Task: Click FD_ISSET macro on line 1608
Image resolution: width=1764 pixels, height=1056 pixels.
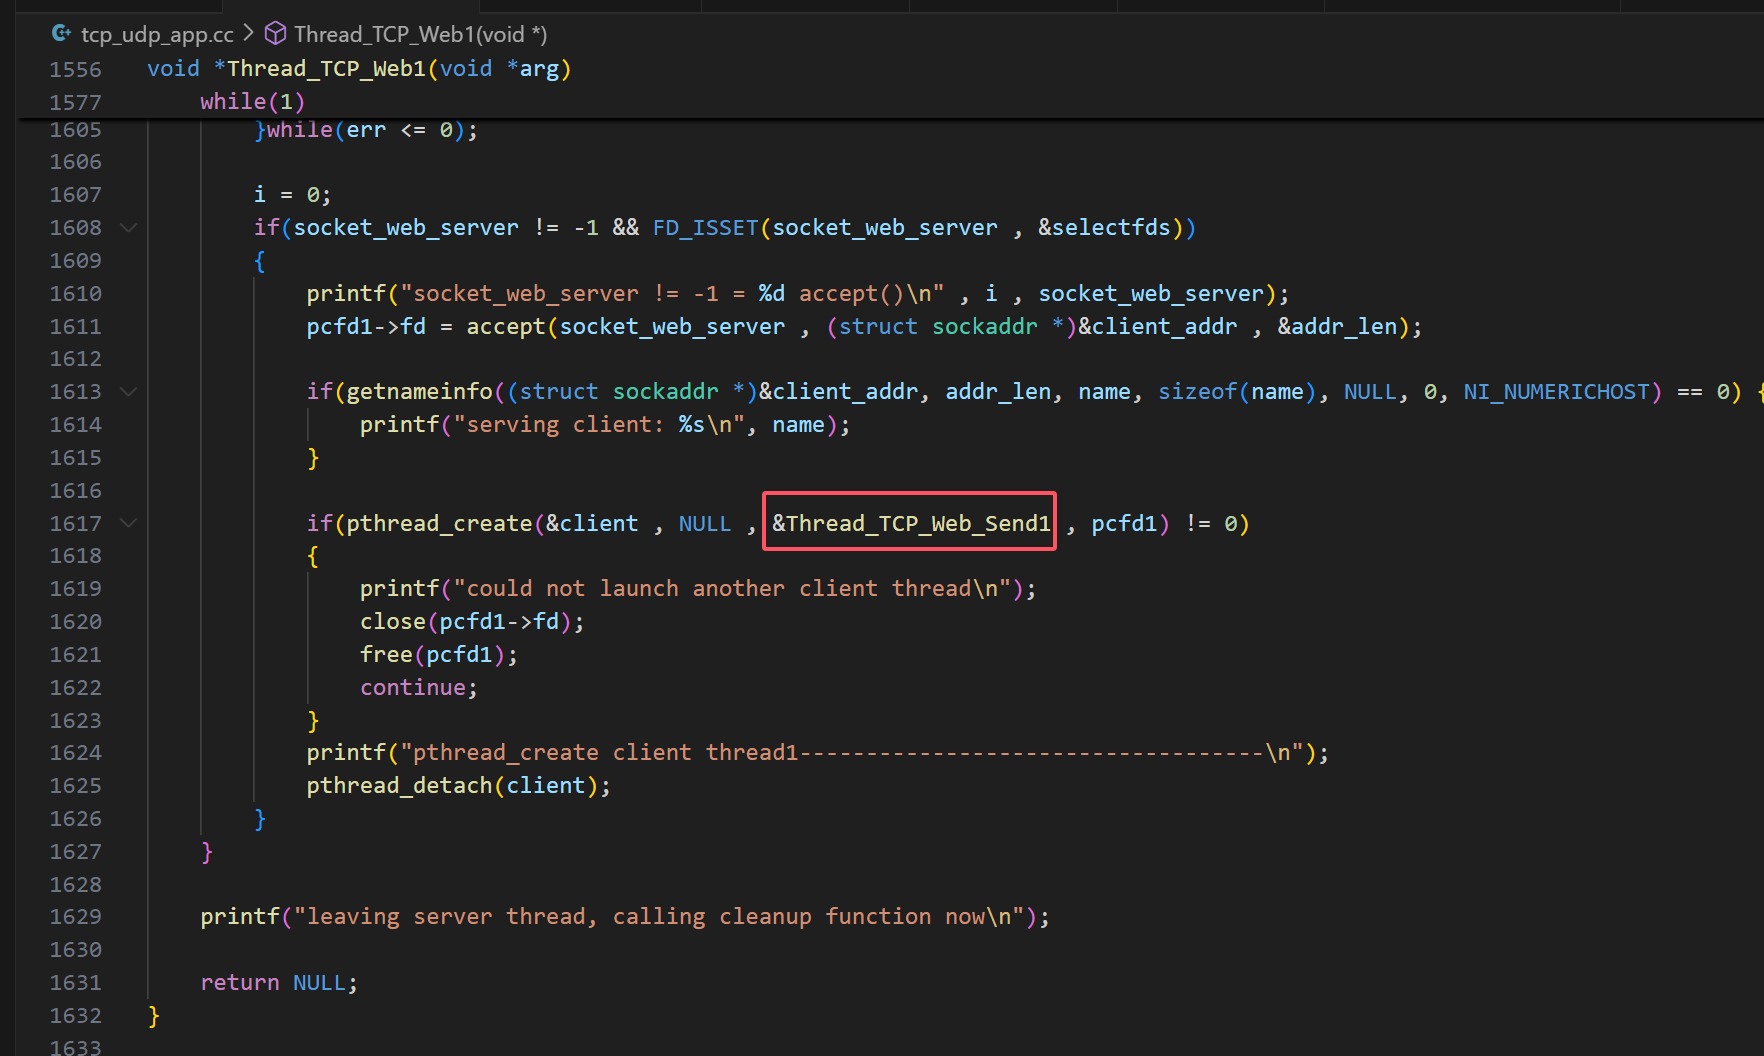Action: (705, 228)
